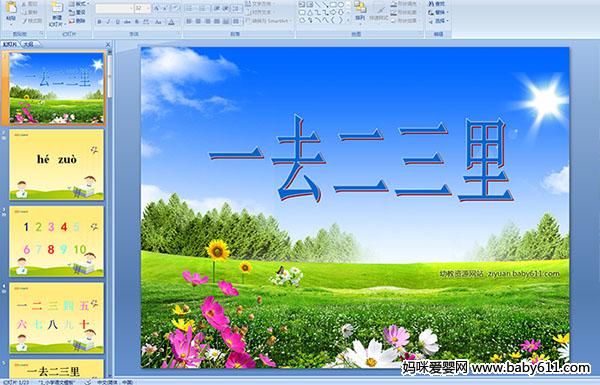The width and height of the screenshot is (600, 385).
Task: Toggle Bold formatting
Action: 99,22
